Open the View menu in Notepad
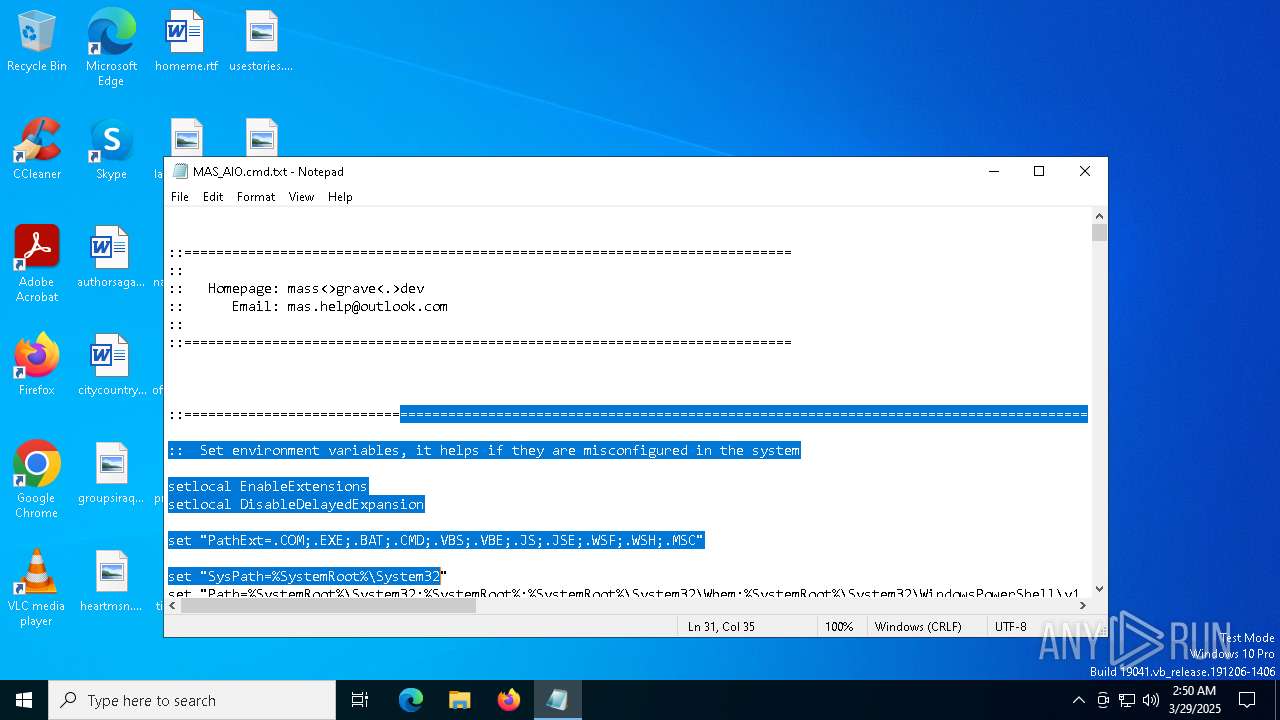 [x=302, y=197]
